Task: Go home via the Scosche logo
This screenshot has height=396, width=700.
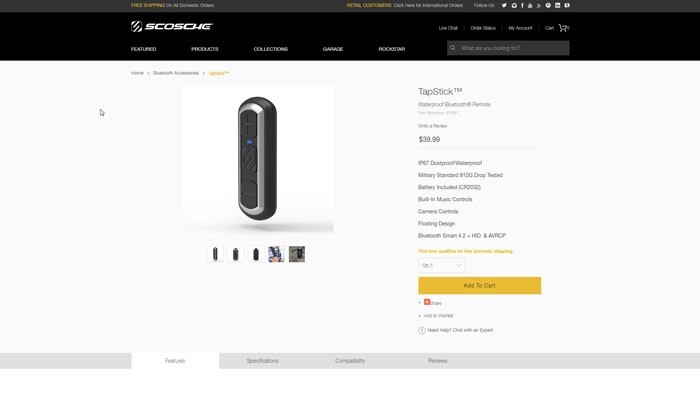Action: pos(172,26)
